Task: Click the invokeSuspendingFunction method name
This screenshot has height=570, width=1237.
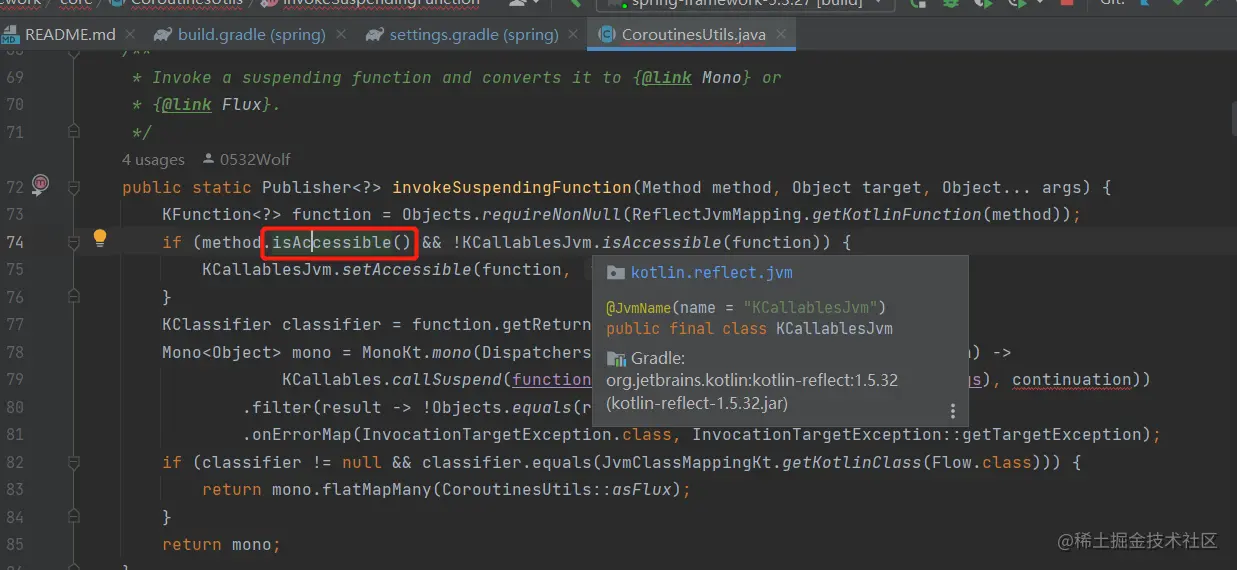Action: pyautogui.click(x=512, y=187)
